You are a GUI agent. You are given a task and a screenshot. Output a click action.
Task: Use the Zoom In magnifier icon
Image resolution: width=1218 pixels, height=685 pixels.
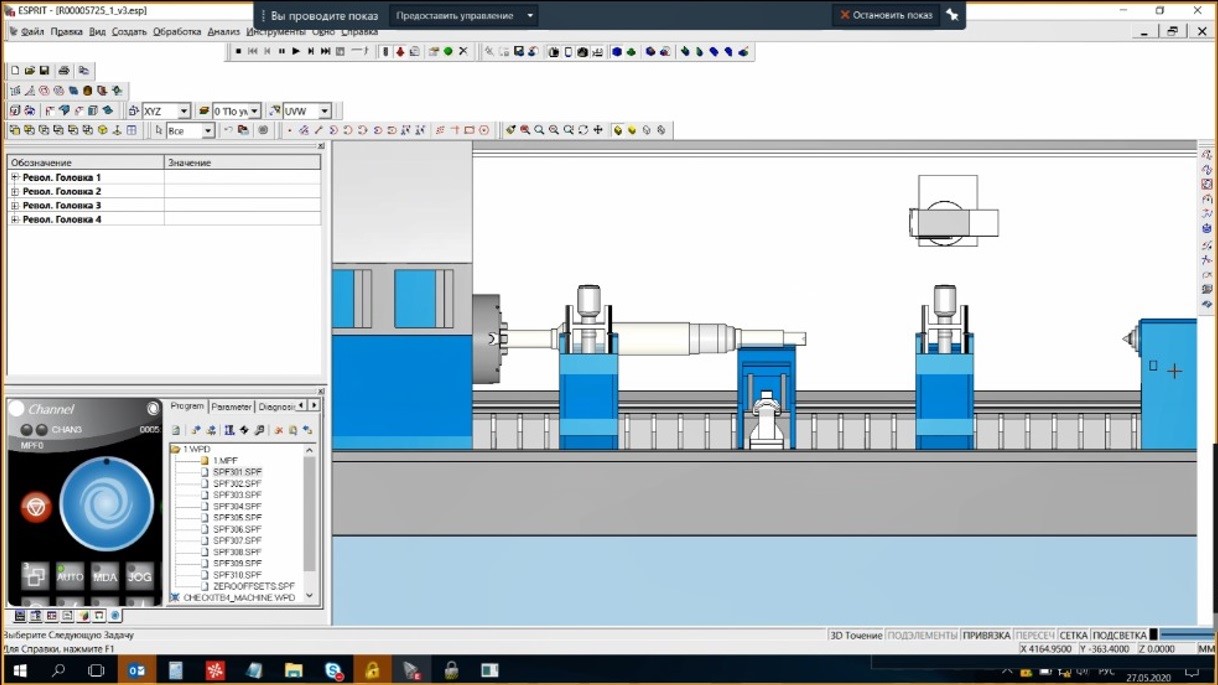tap(540, 130)
